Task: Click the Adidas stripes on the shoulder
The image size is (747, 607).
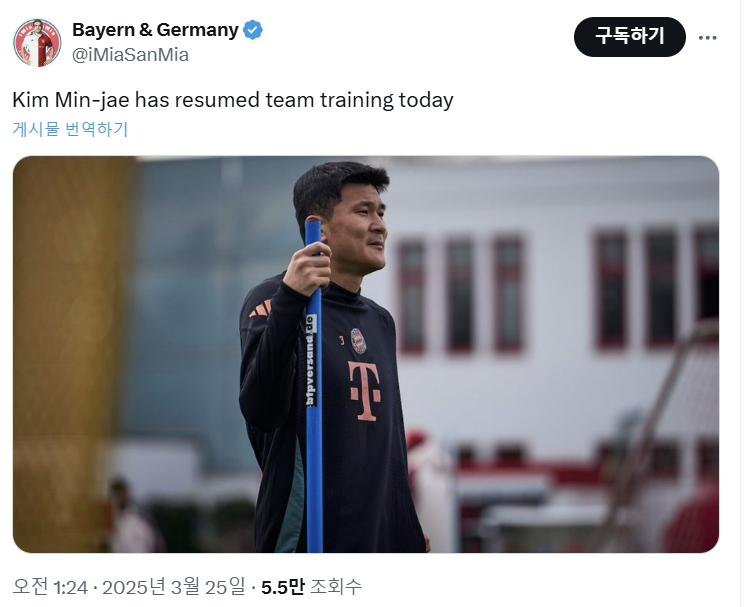Action: click(260, 309)
